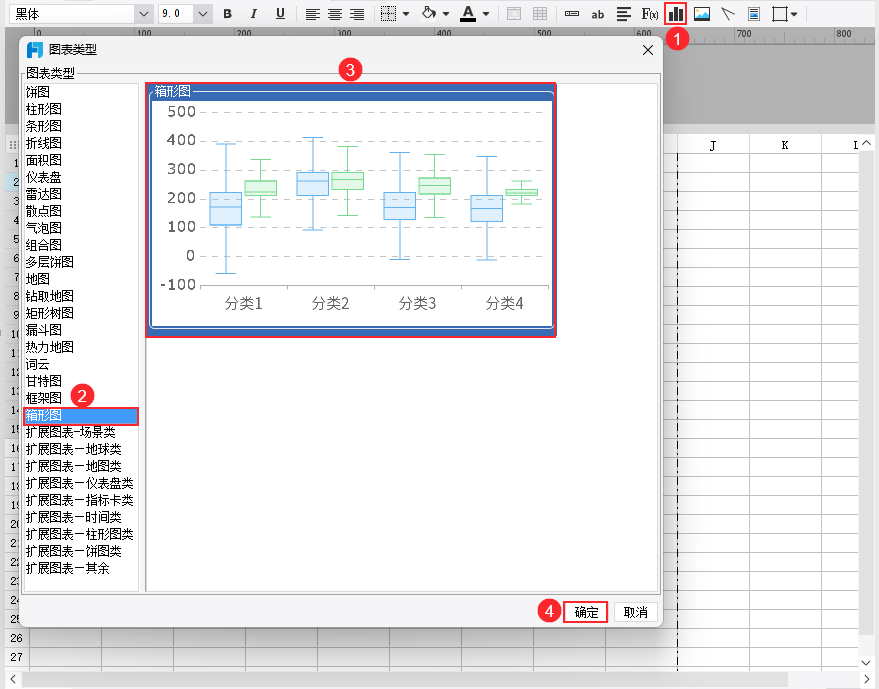
Task: Align text to the left
Action: [x=313, y=14]
